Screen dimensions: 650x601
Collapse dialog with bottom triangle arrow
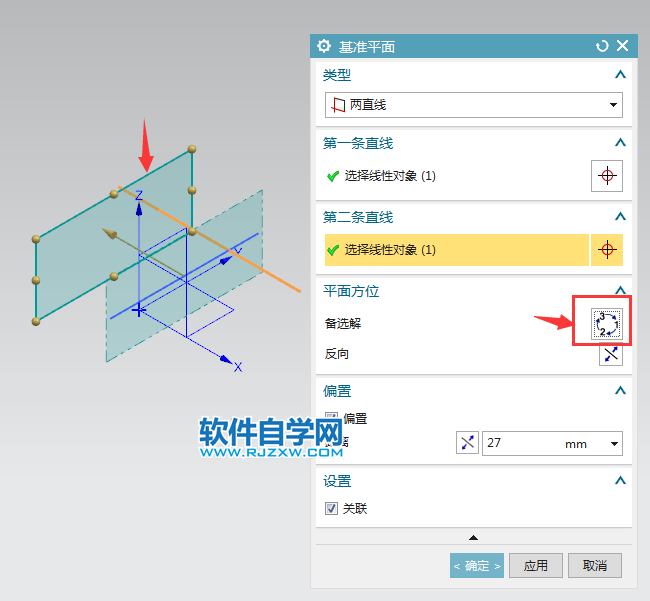[473, 538]
